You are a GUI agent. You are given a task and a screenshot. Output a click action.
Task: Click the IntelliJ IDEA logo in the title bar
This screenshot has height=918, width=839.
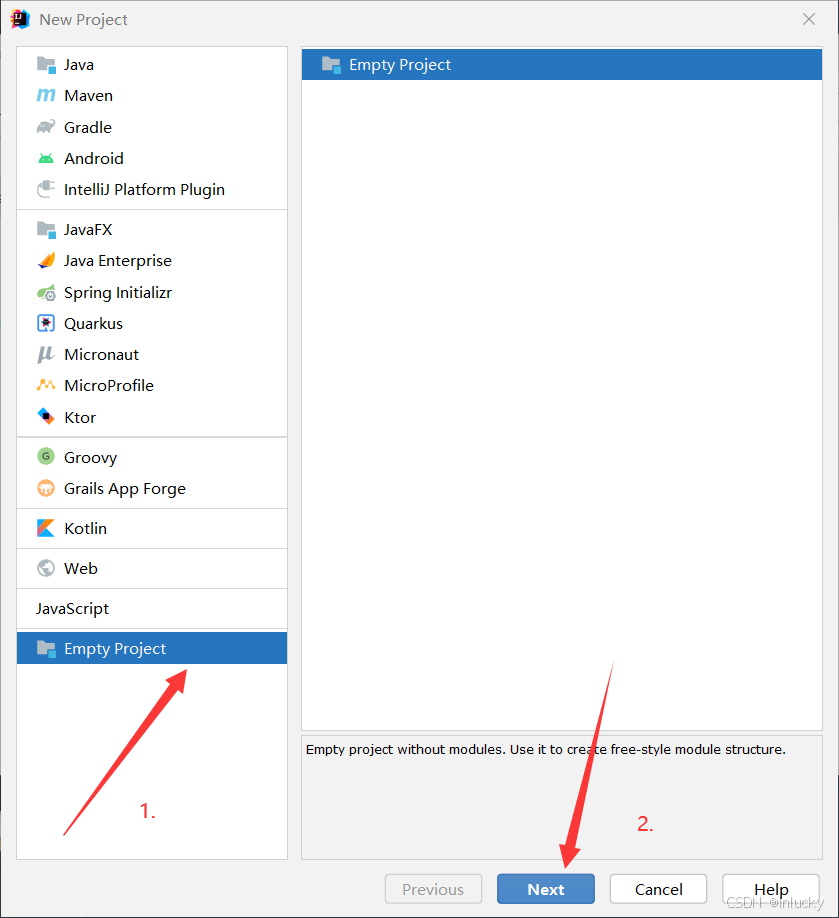click(20, 19)
